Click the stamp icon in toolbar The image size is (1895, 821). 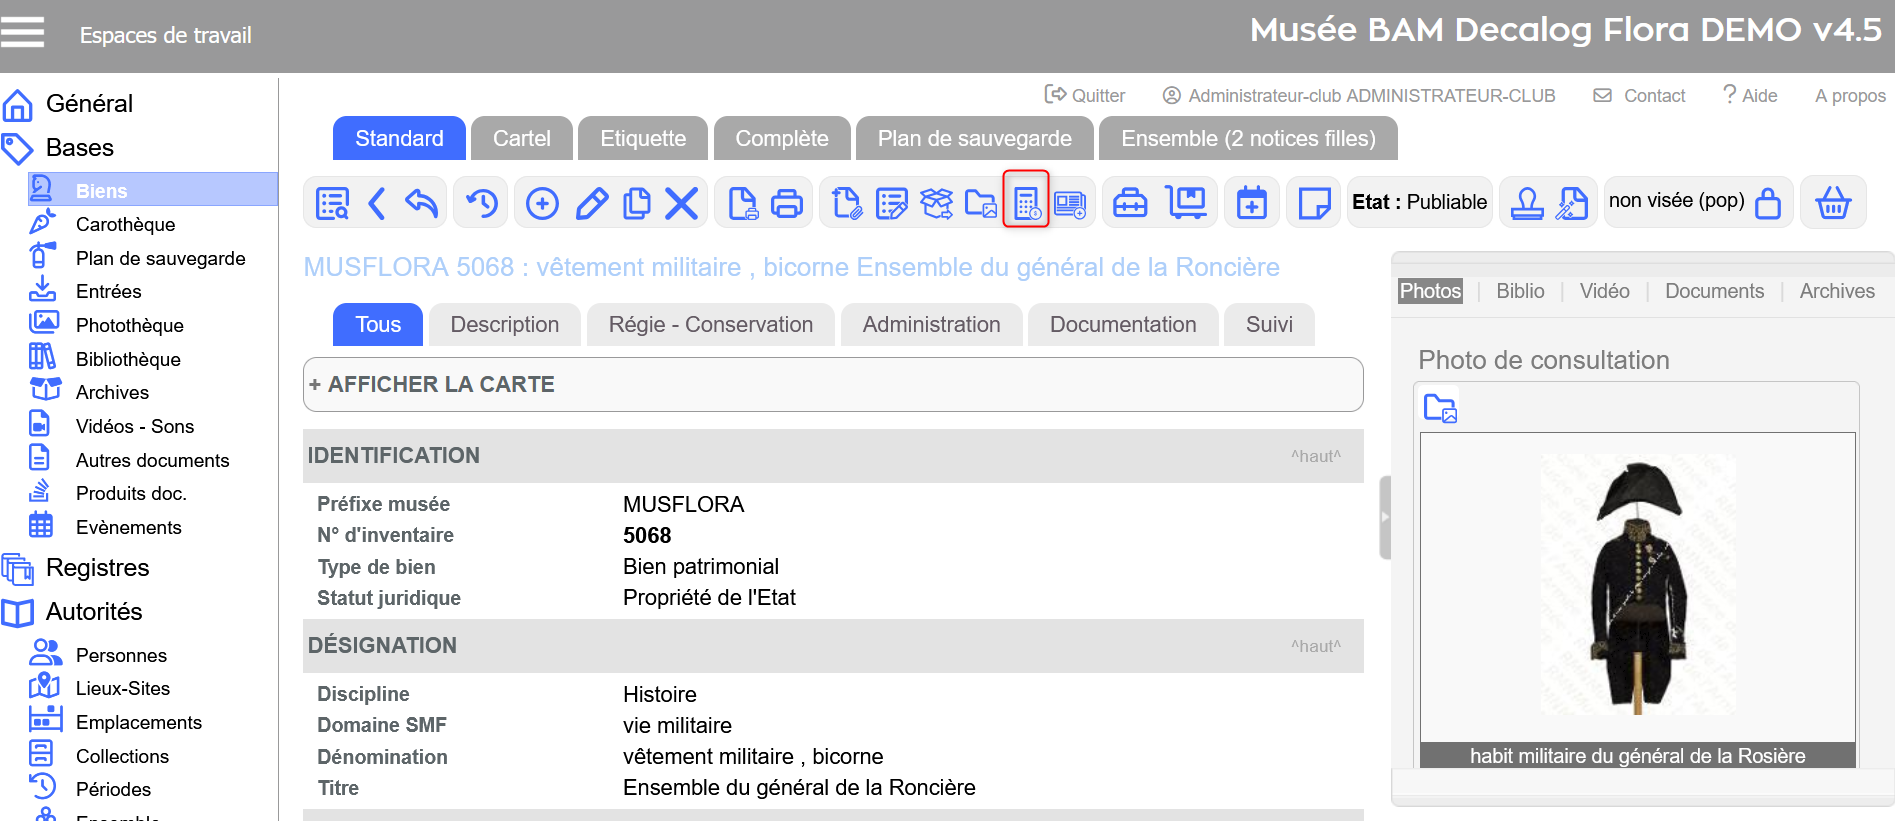point(1526,203)
